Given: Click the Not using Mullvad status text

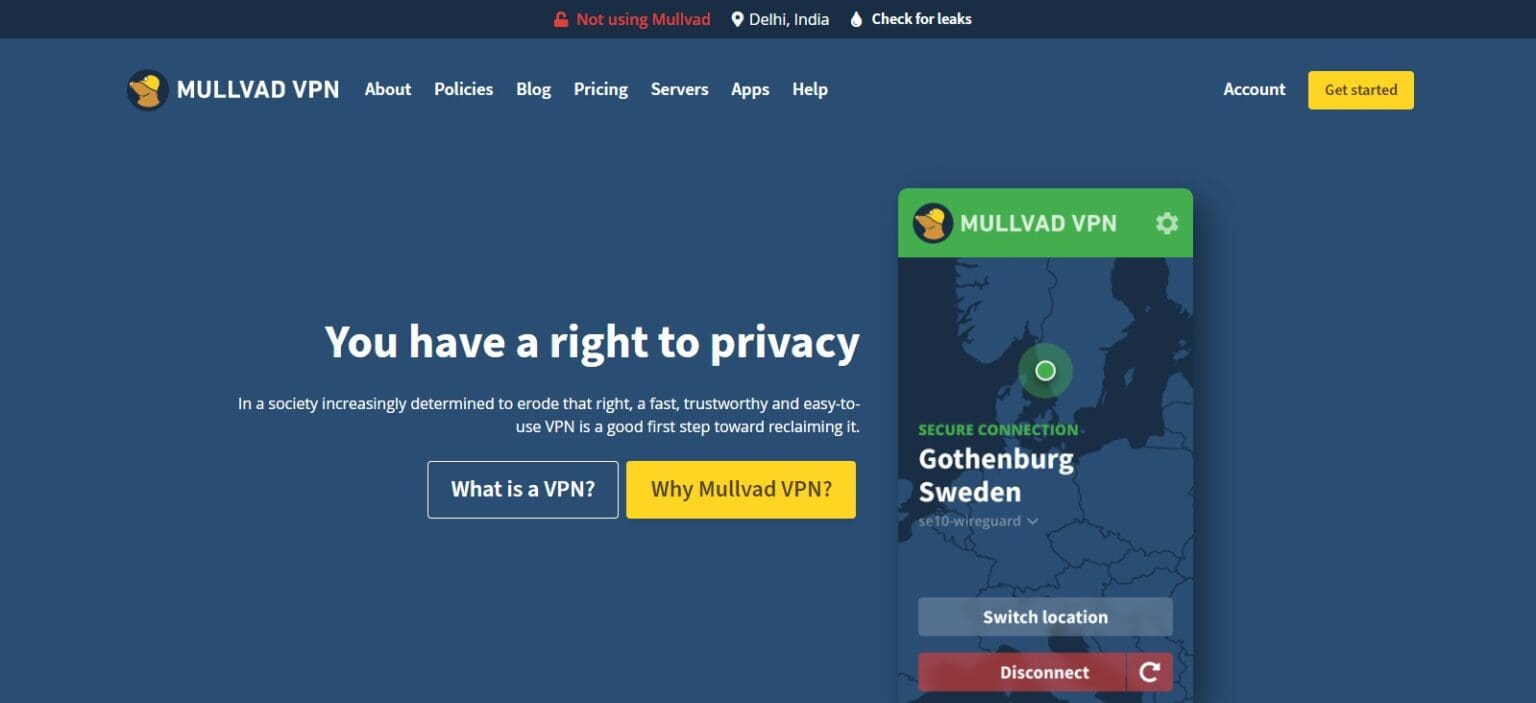Looking at the screenshot, I should point(643,19).
